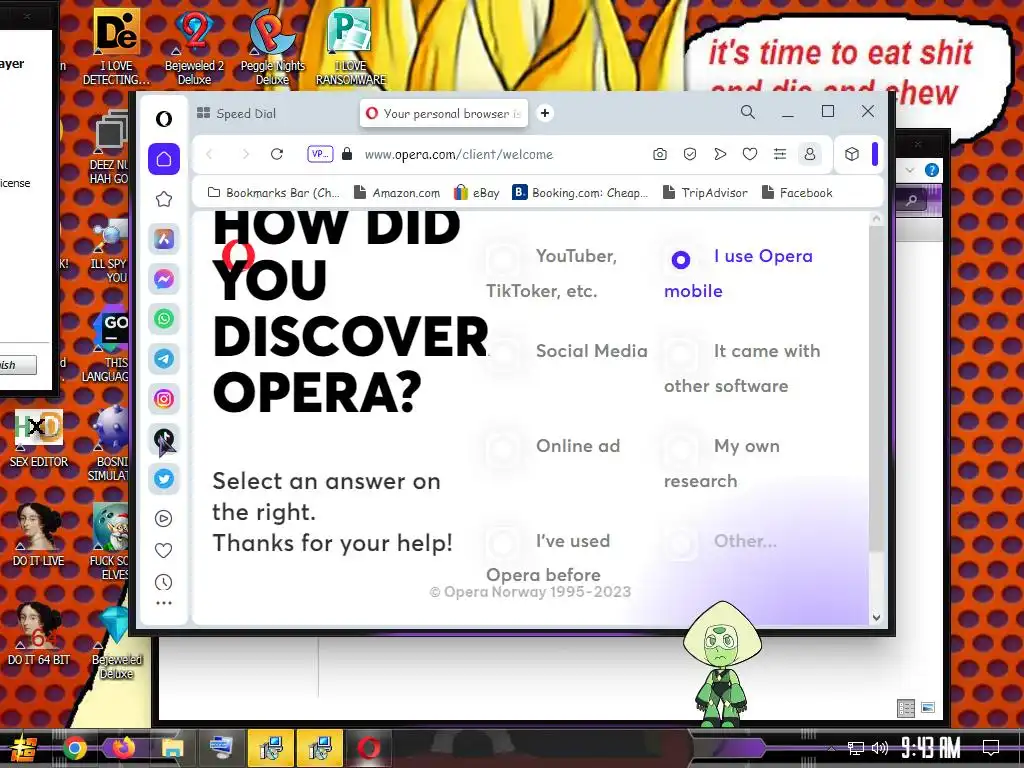Select the YouTuber, TikToker, etc. answer
Image resolution: width=1024 pixels, height=768 pixels.
pyautogui.click(x=552, y=273)
